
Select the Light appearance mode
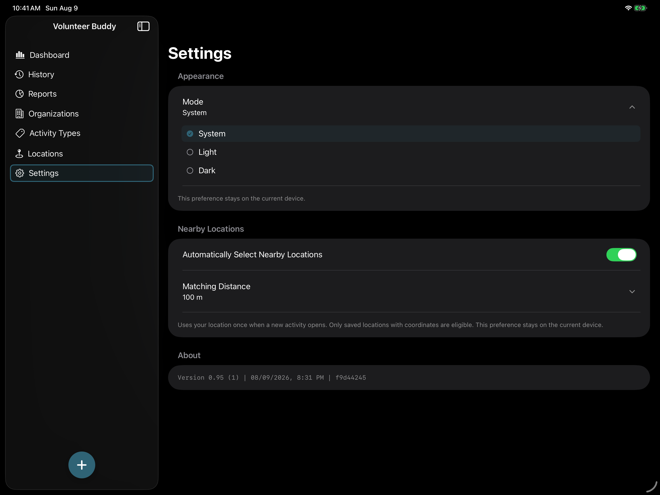[x=411, y=152]
